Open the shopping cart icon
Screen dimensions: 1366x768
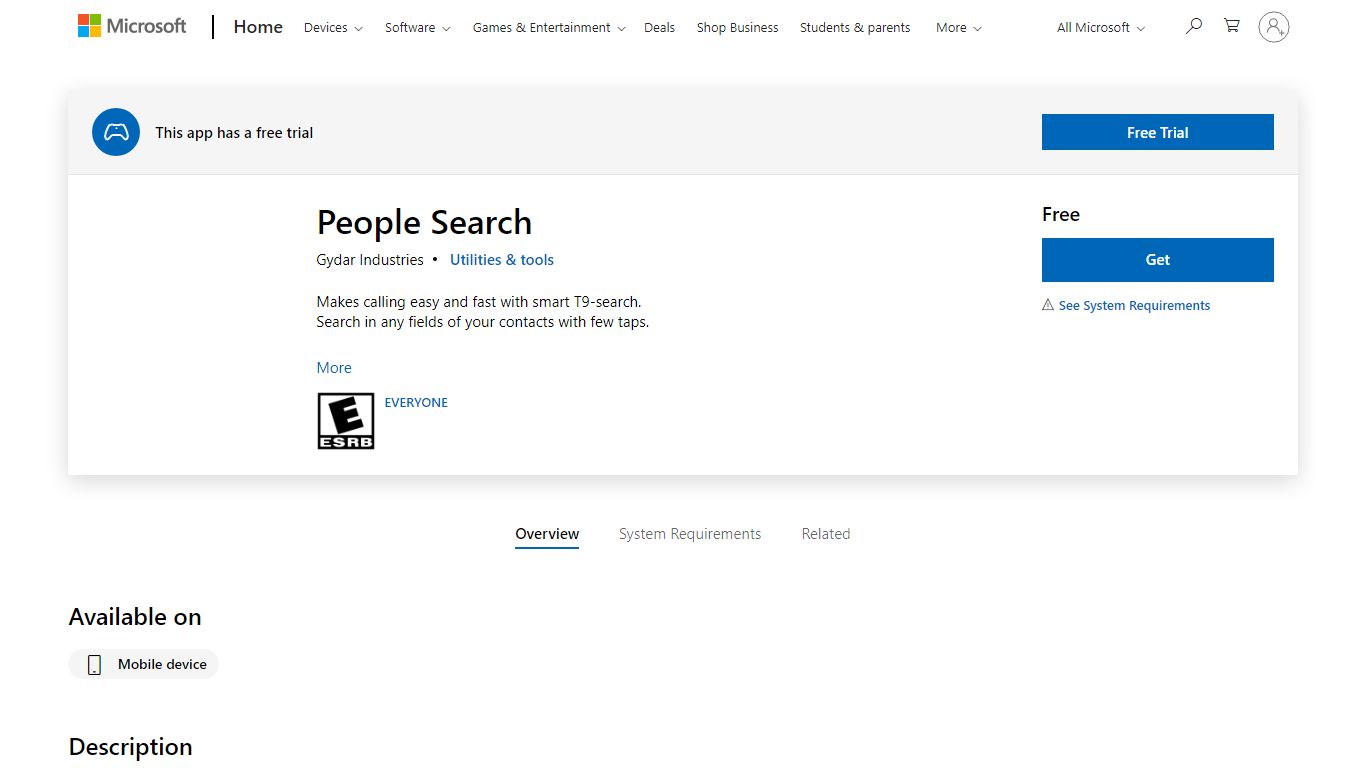point(1232,27)
